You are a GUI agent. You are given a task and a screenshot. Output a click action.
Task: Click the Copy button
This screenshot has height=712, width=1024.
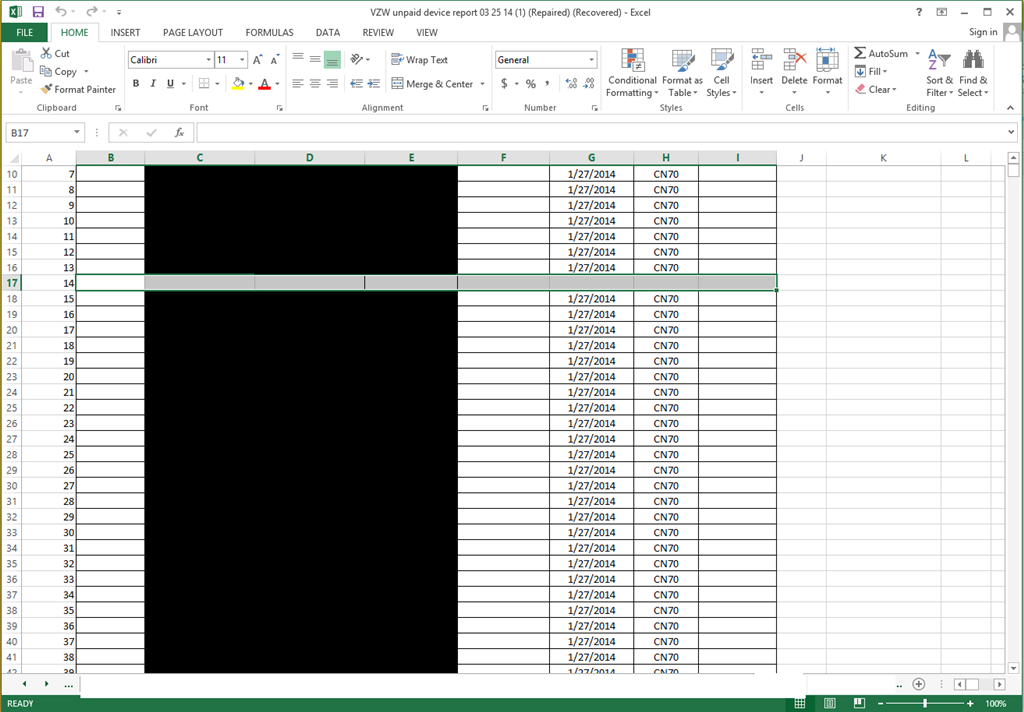[59, 71]
